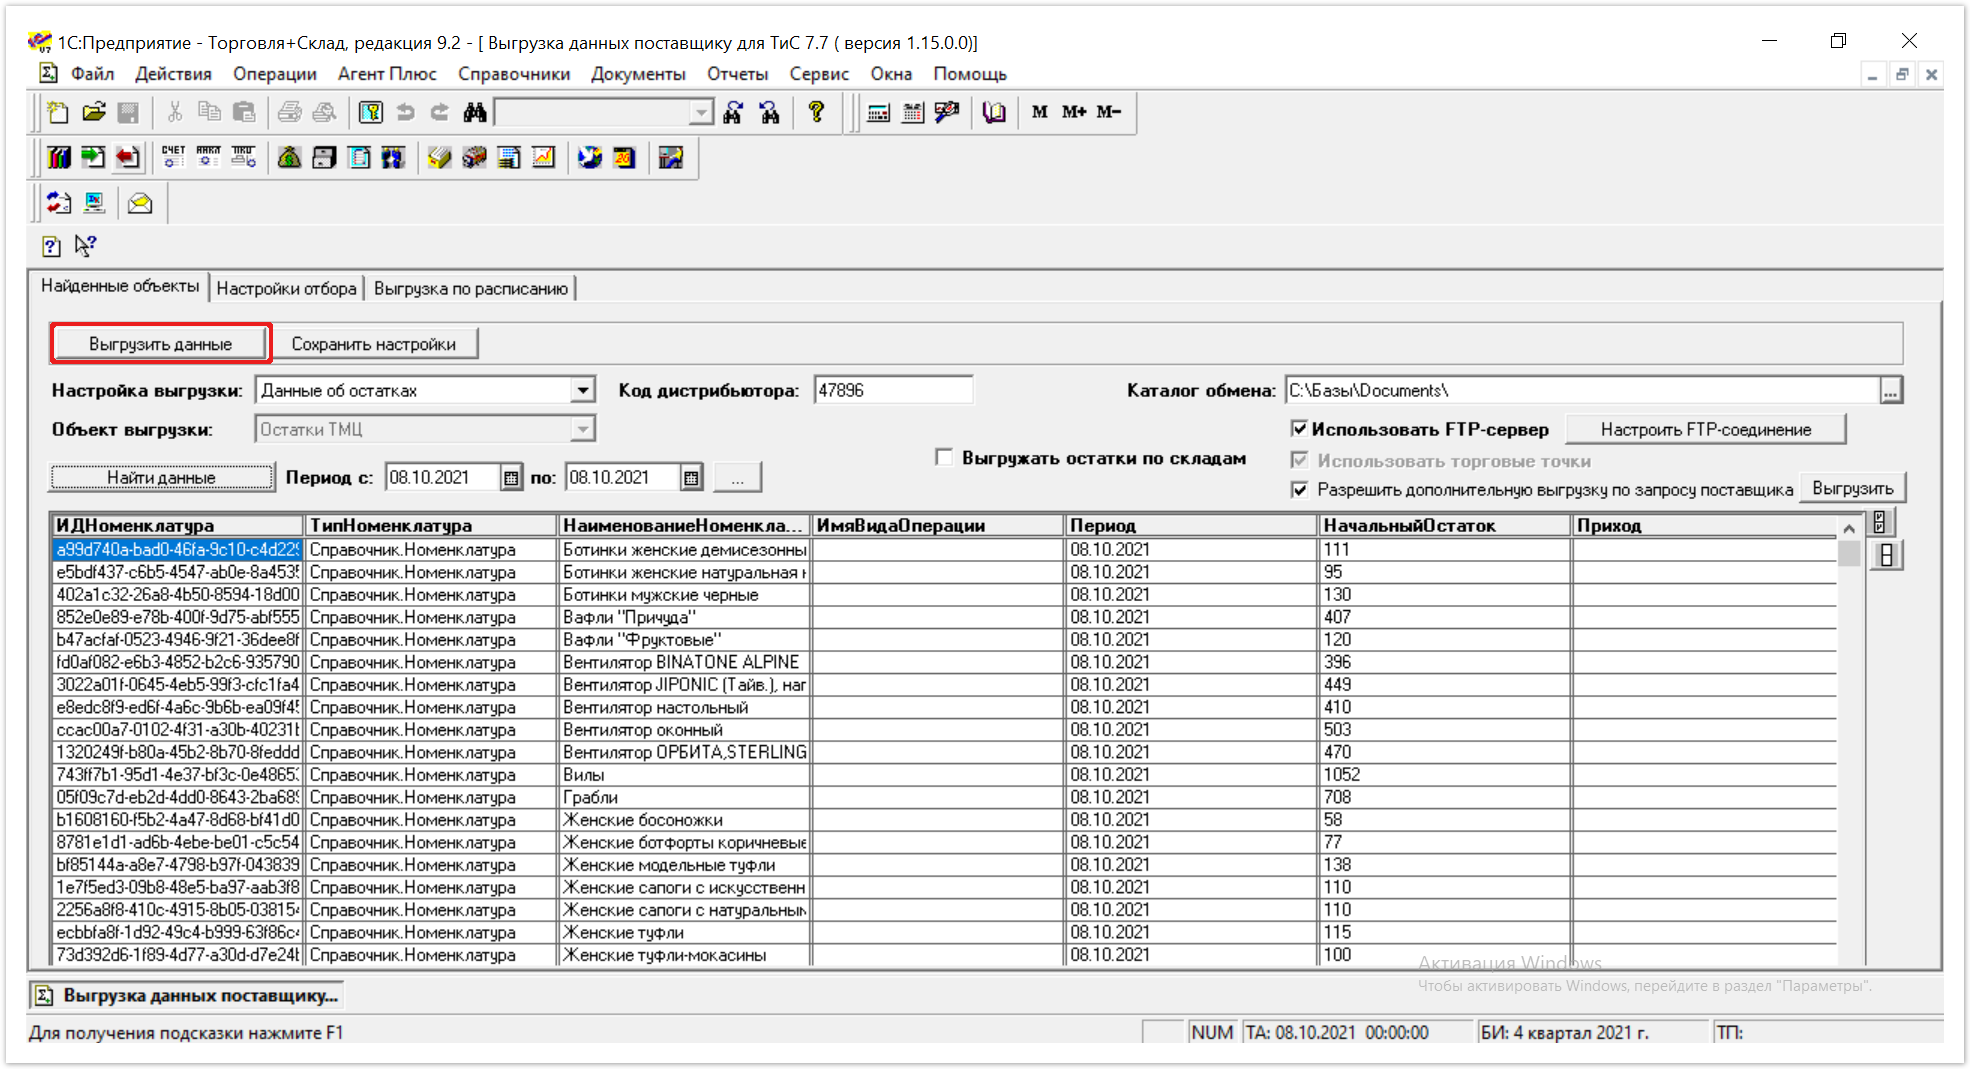Click the boxed question mark description icon
This screenshot has width=1970, height=1069.
[51, 246]
